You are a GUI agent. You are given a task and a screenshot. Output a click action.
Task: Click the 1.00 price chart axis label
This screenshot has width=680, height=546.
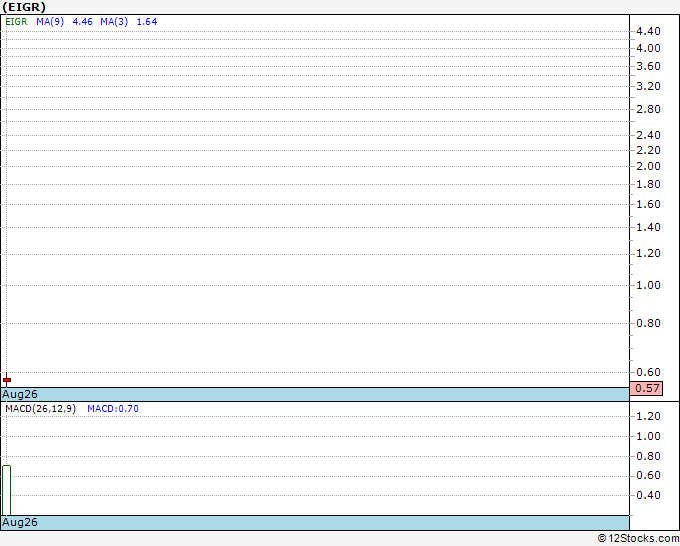[648, 285]
